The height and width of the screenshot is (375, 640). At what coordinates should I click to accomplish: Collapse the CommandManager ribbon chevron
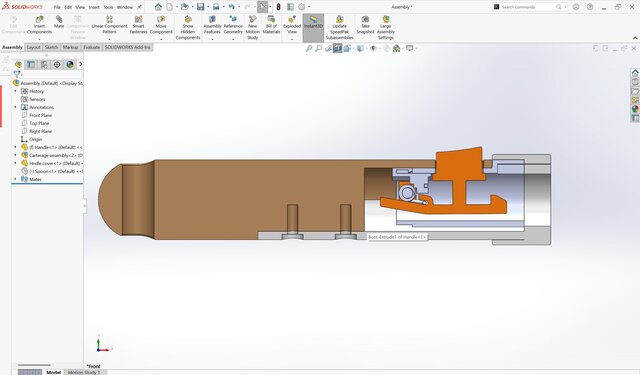635,38
